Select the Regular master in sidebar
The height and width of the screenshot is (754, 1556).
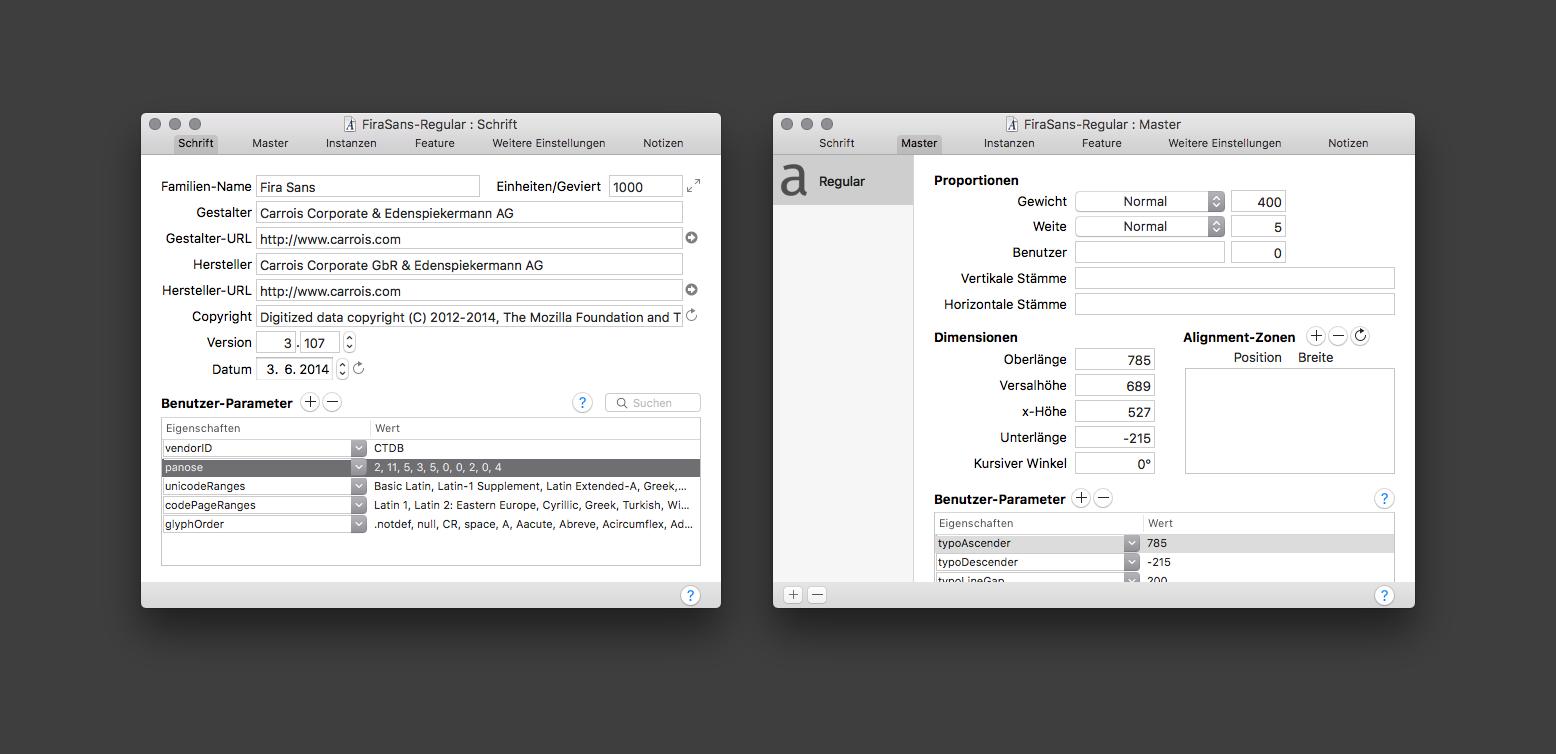coord(843,181)
